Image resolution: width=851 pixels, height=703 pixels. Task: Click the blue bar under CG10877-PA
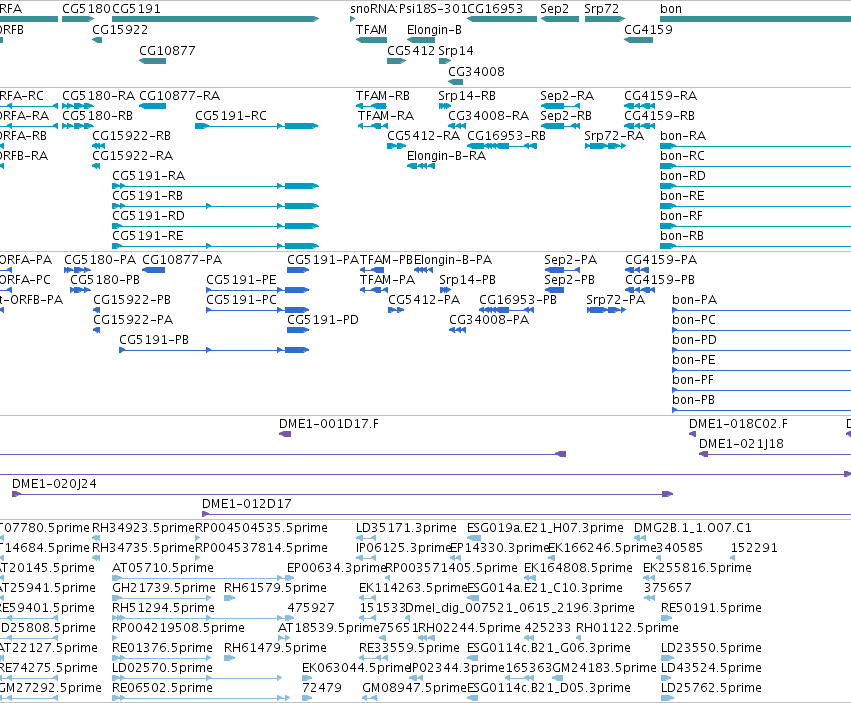pyautogui.click(x=154, y=270)
